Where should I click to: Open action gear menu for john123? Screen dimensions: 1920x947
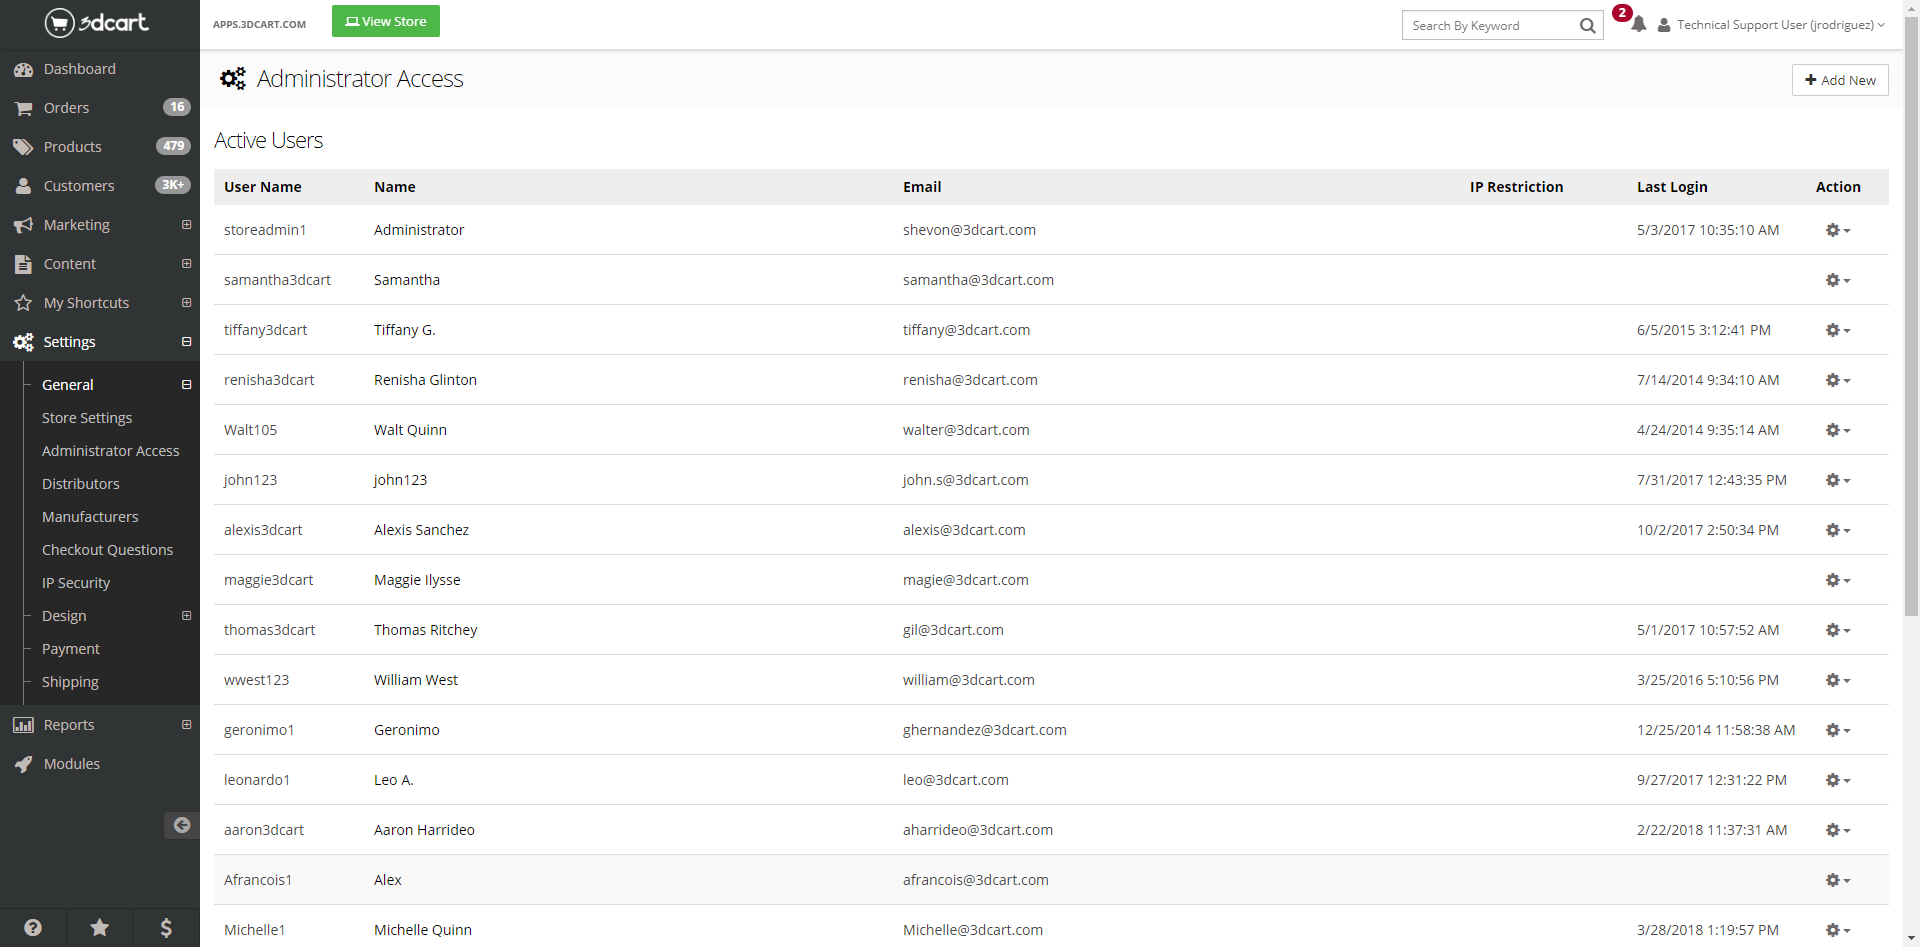(1837, 480)
